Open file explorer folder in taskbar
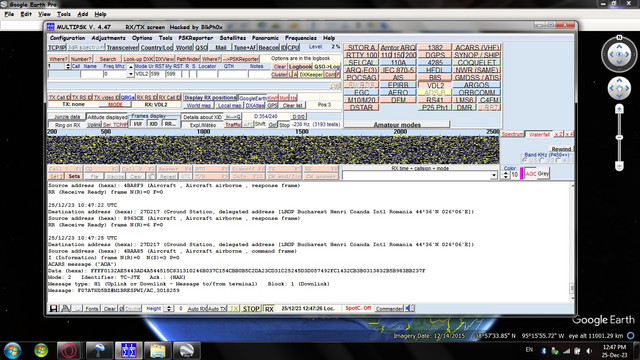The height and width of the screenshot is (360, 640). click(x=158, y=351)
